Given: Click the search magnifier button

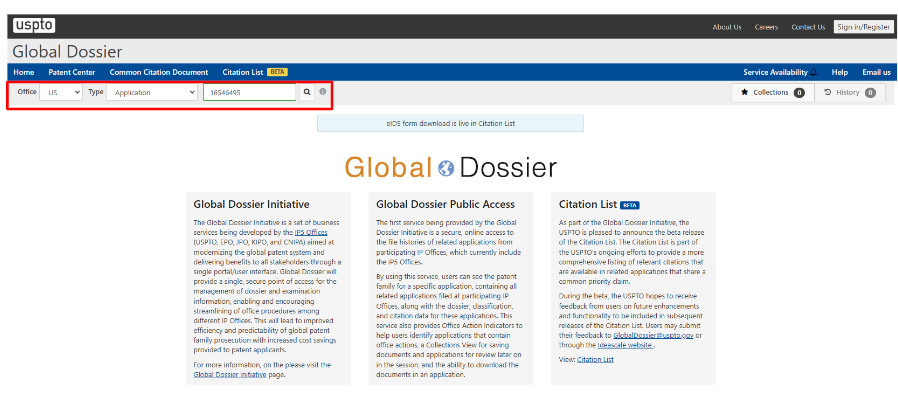Looking at the screenshot, I should pos(307,92).
